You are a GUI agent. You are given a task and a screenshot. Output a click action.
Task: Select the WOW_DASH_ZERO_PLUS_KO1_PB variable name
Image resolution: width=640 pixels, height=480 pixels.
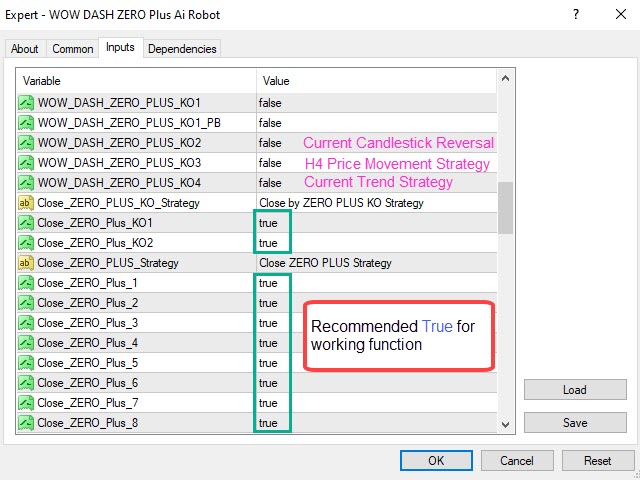coord(129,123)
